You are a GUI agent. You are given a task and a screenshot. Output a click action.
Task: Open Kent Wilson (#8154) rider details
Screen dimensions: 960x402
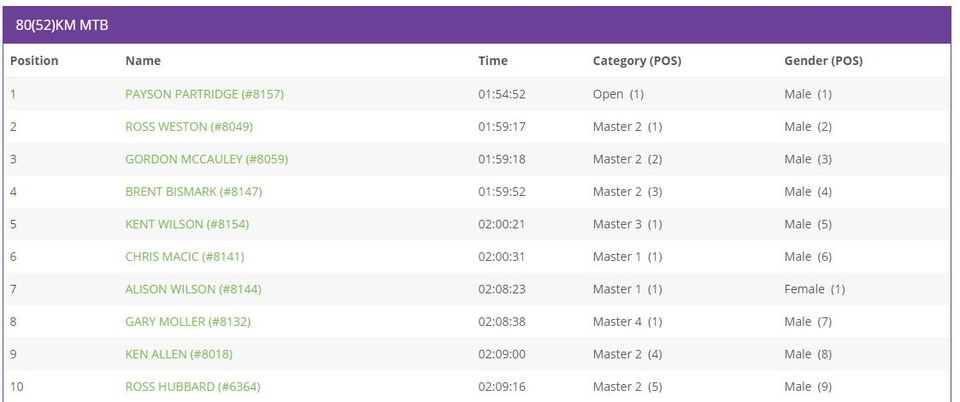point(187,224)
